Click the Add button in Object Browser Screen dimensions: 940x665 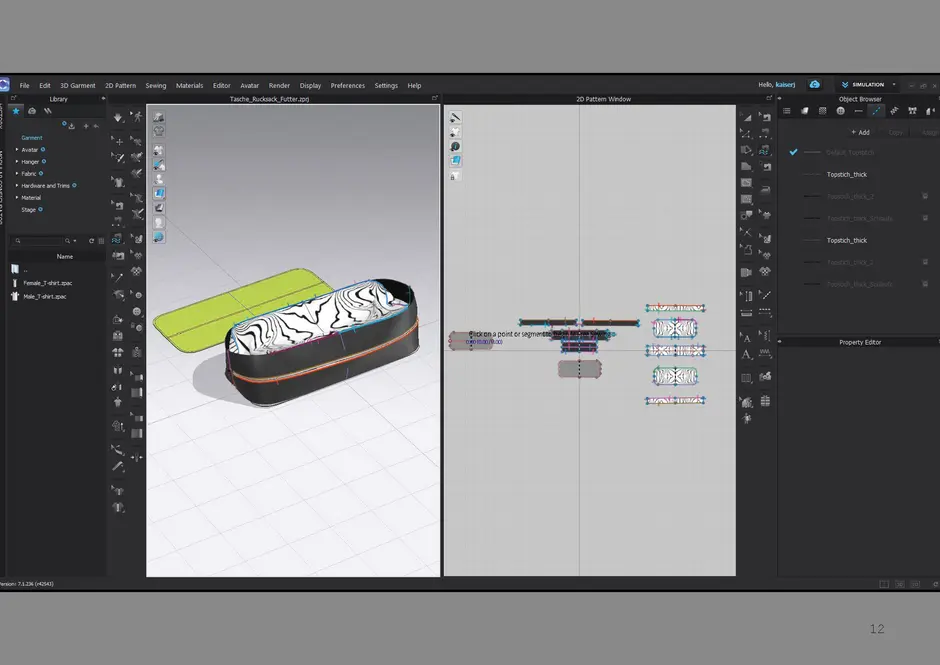860,132
